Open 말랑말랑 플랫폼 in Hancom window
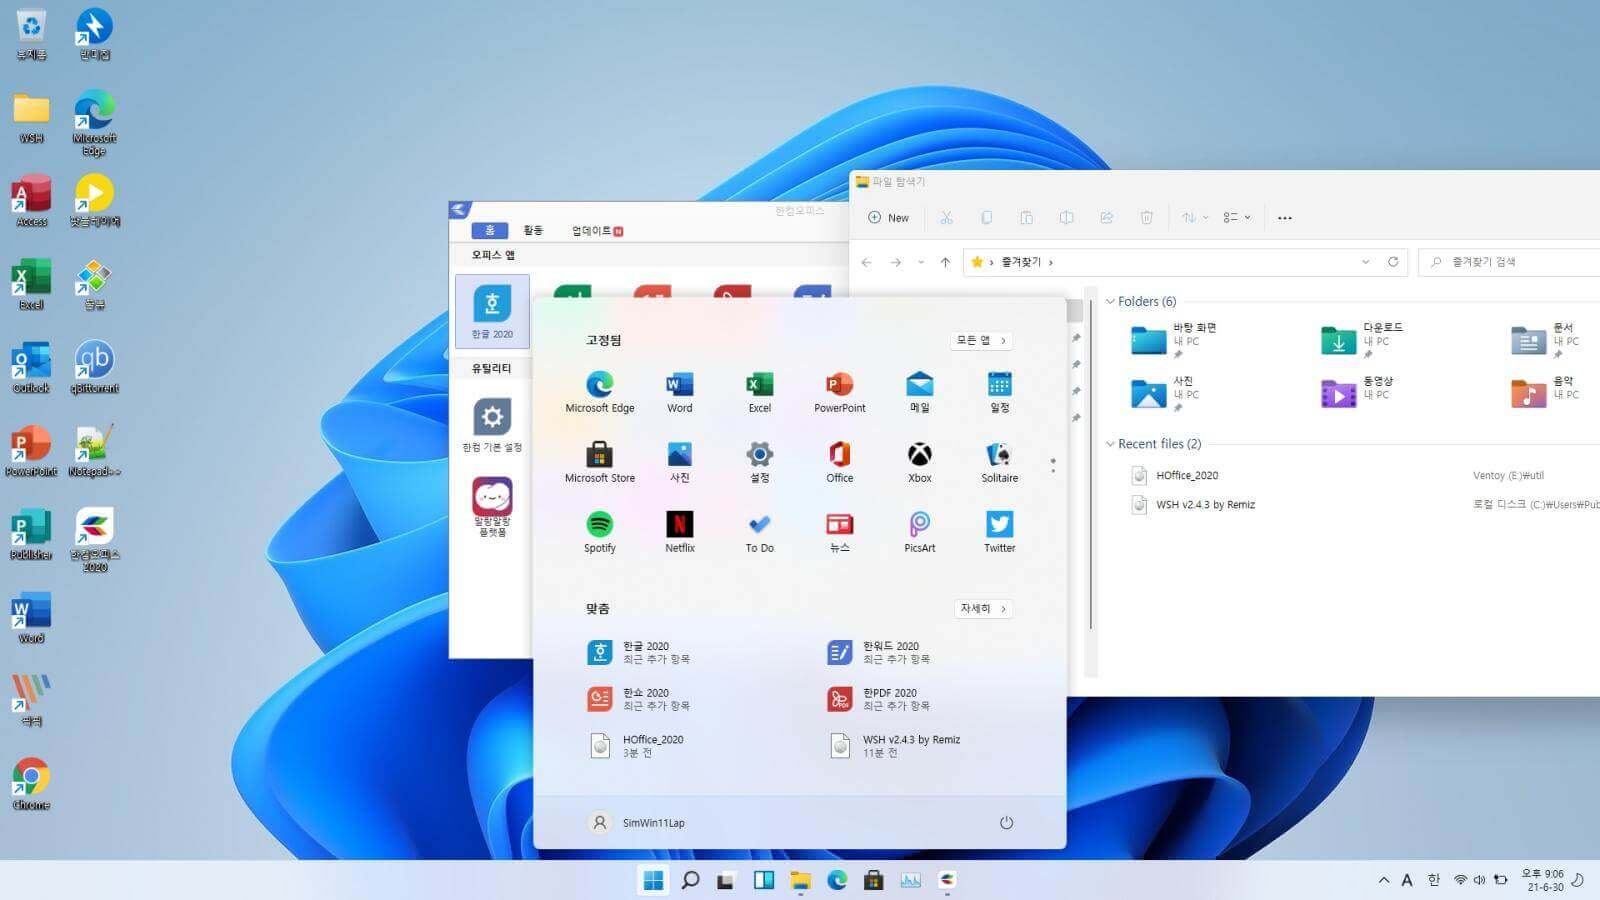The image size is (1600, 900). tap(492, 506)
